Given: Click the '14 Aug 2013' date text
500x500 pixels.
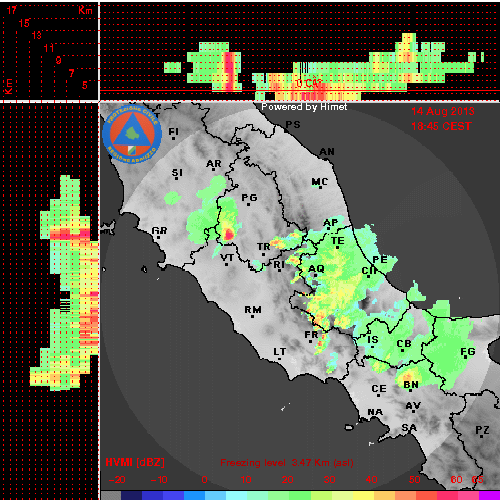Looking at the screenshot, I should [443, 111].
